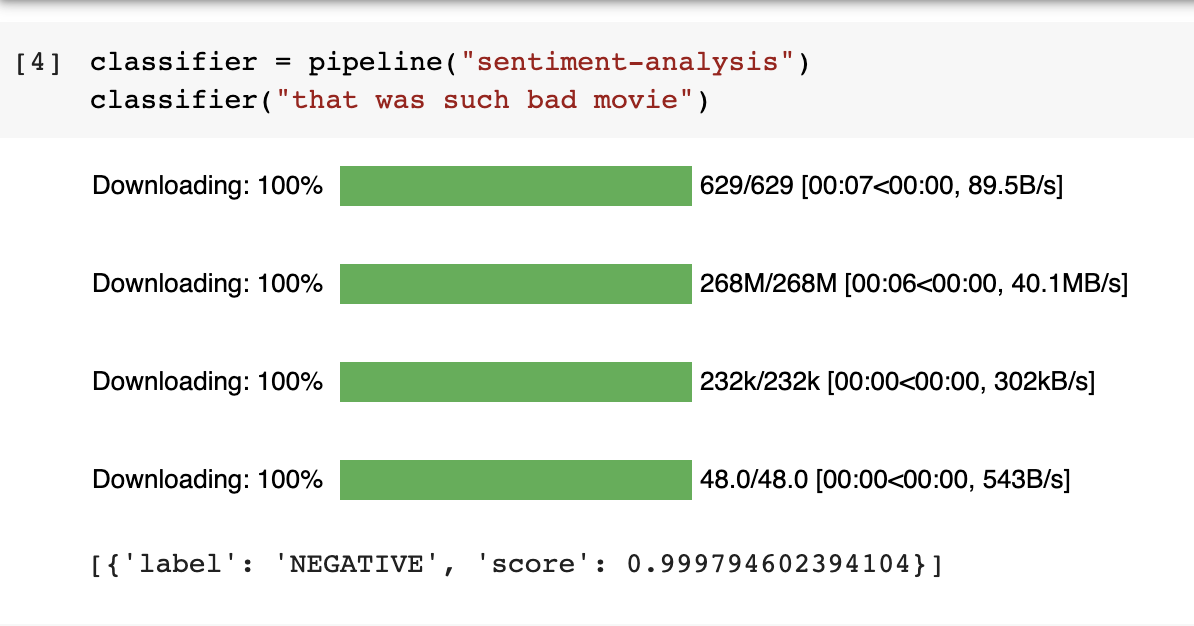Click the first "Downloading: 100%" label
This screenshot has height=626, width=1194.
[207, 186]
